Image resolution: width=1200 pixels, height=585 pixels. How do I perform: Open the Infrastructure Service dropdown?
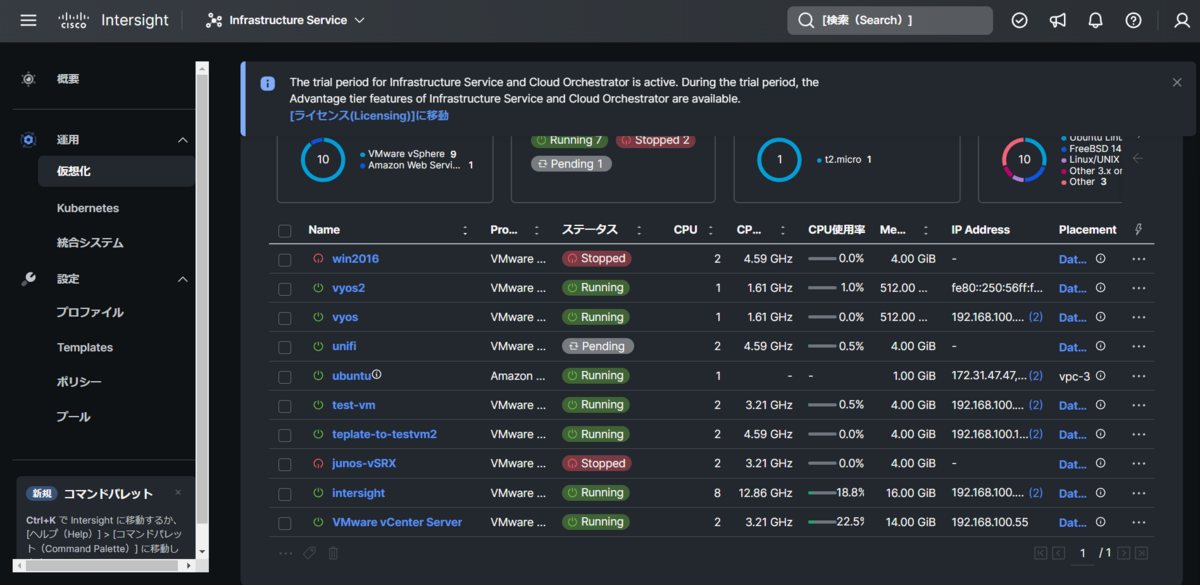[x=285, y=20]
